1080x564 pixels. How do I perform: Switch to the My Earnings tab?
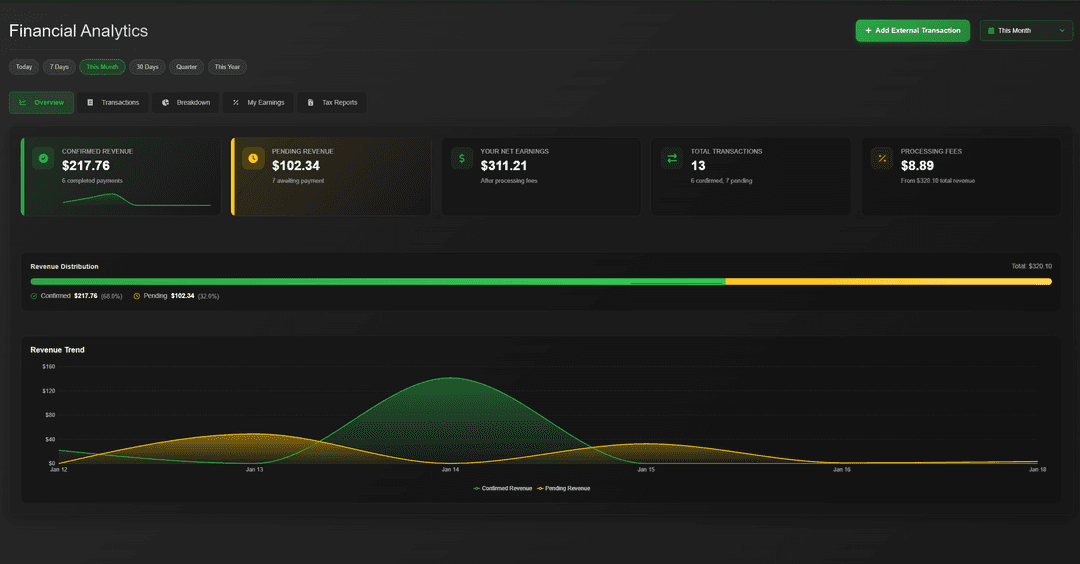pyautogui.click(x=258, y=103)
